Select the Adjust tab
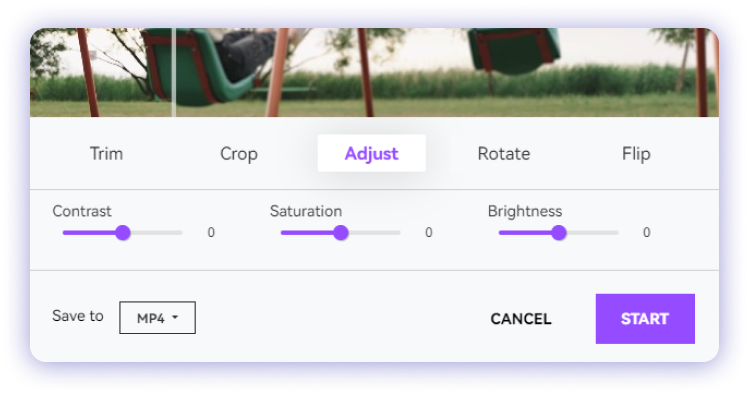Screen dimensions: 749x394 pyautogui.click(x=372, y=153)
